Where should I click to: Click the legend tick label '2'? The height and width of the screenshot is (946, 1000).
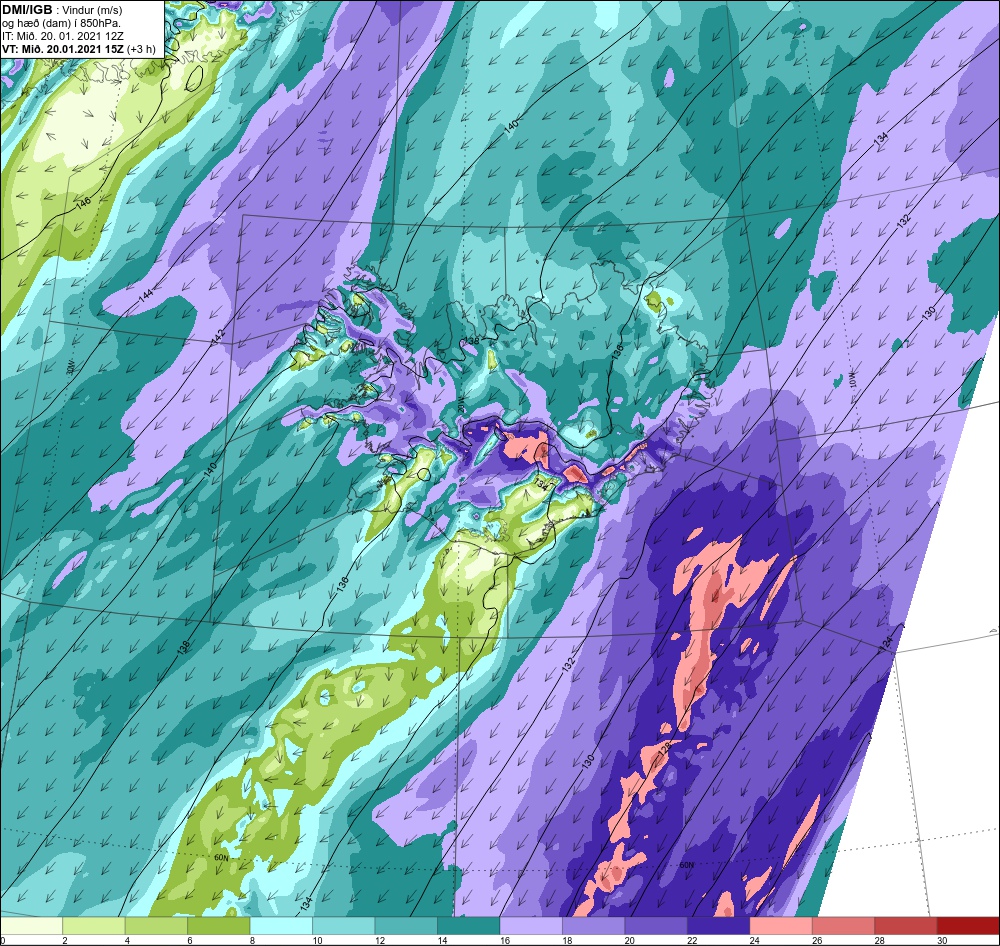pos(64,940)
